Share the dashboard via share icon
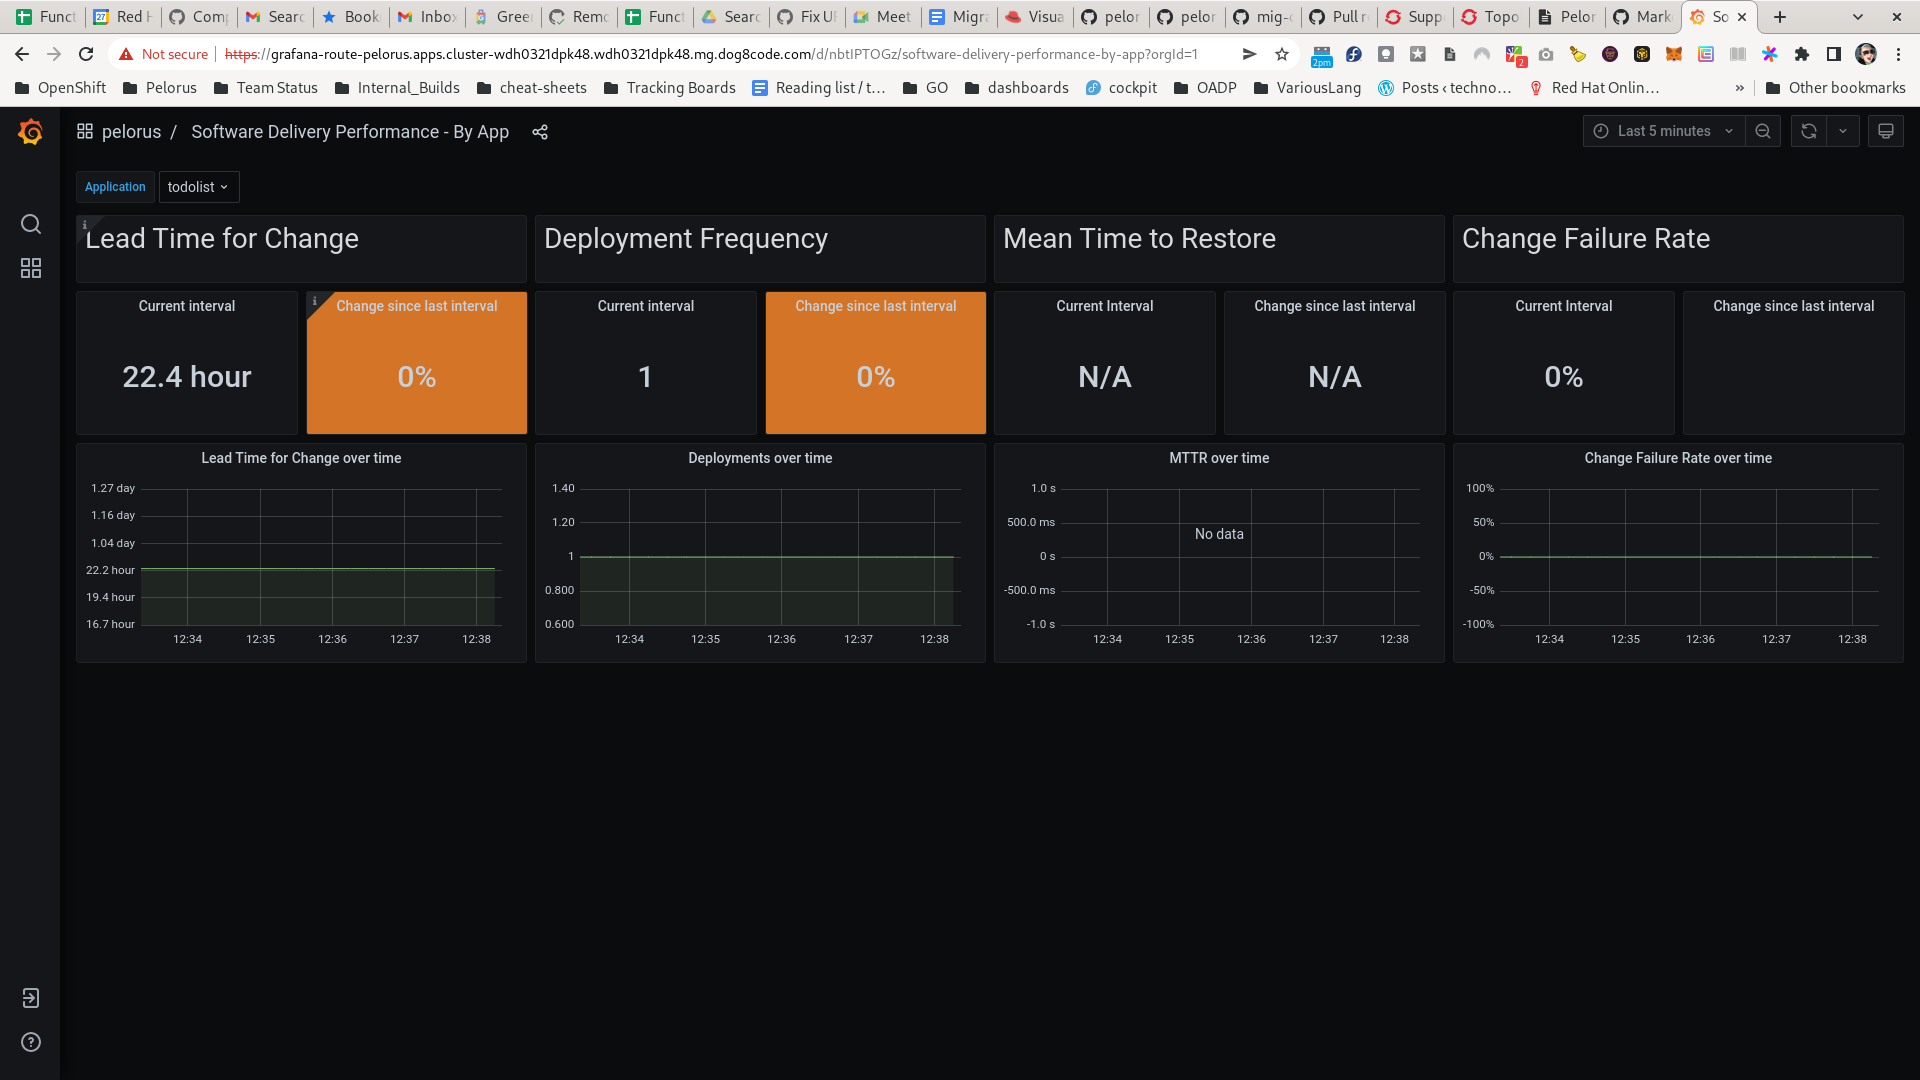 pos(540,132)
